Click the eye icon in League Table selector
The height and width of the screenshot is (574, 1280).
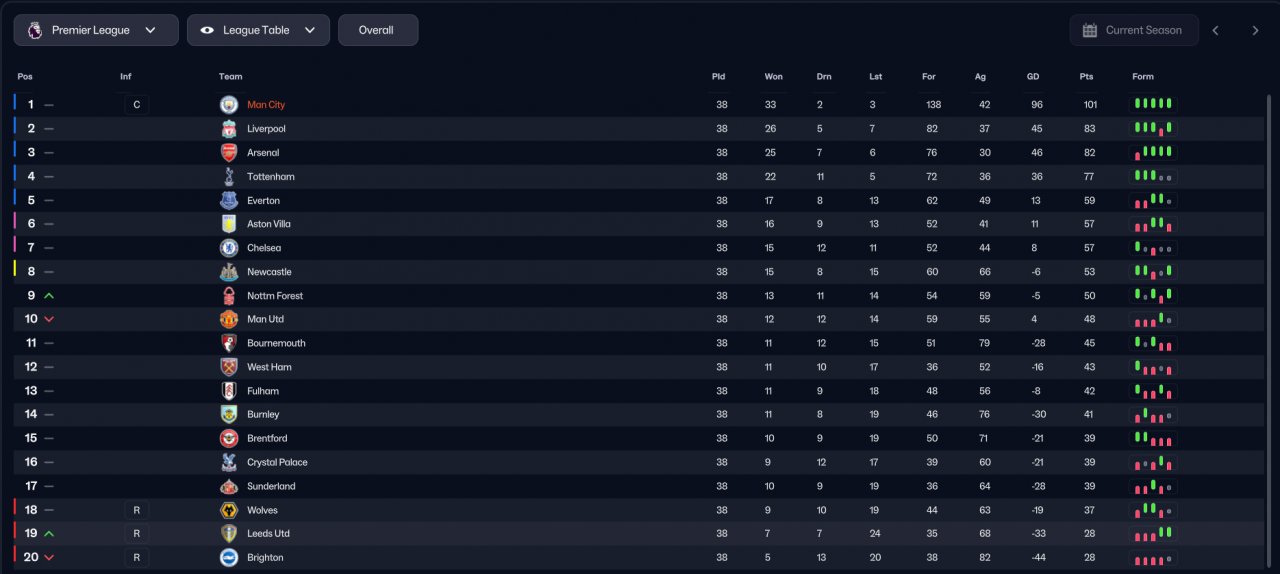pyautogui.click(x=207, y=30)
